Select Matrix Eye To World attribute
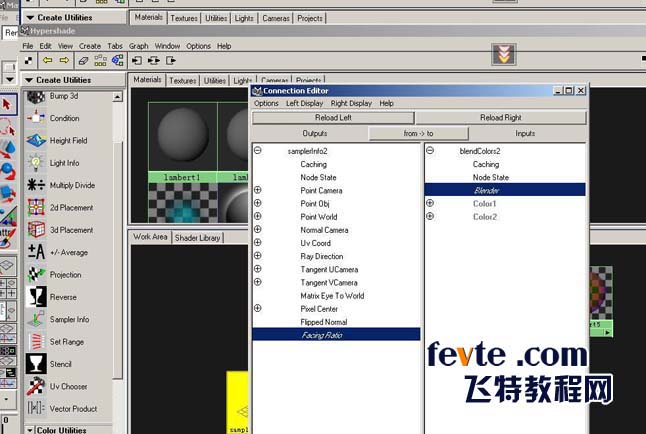Image resolution: width=646 pixels, height=434 pixels. click(x=332, y=296)
